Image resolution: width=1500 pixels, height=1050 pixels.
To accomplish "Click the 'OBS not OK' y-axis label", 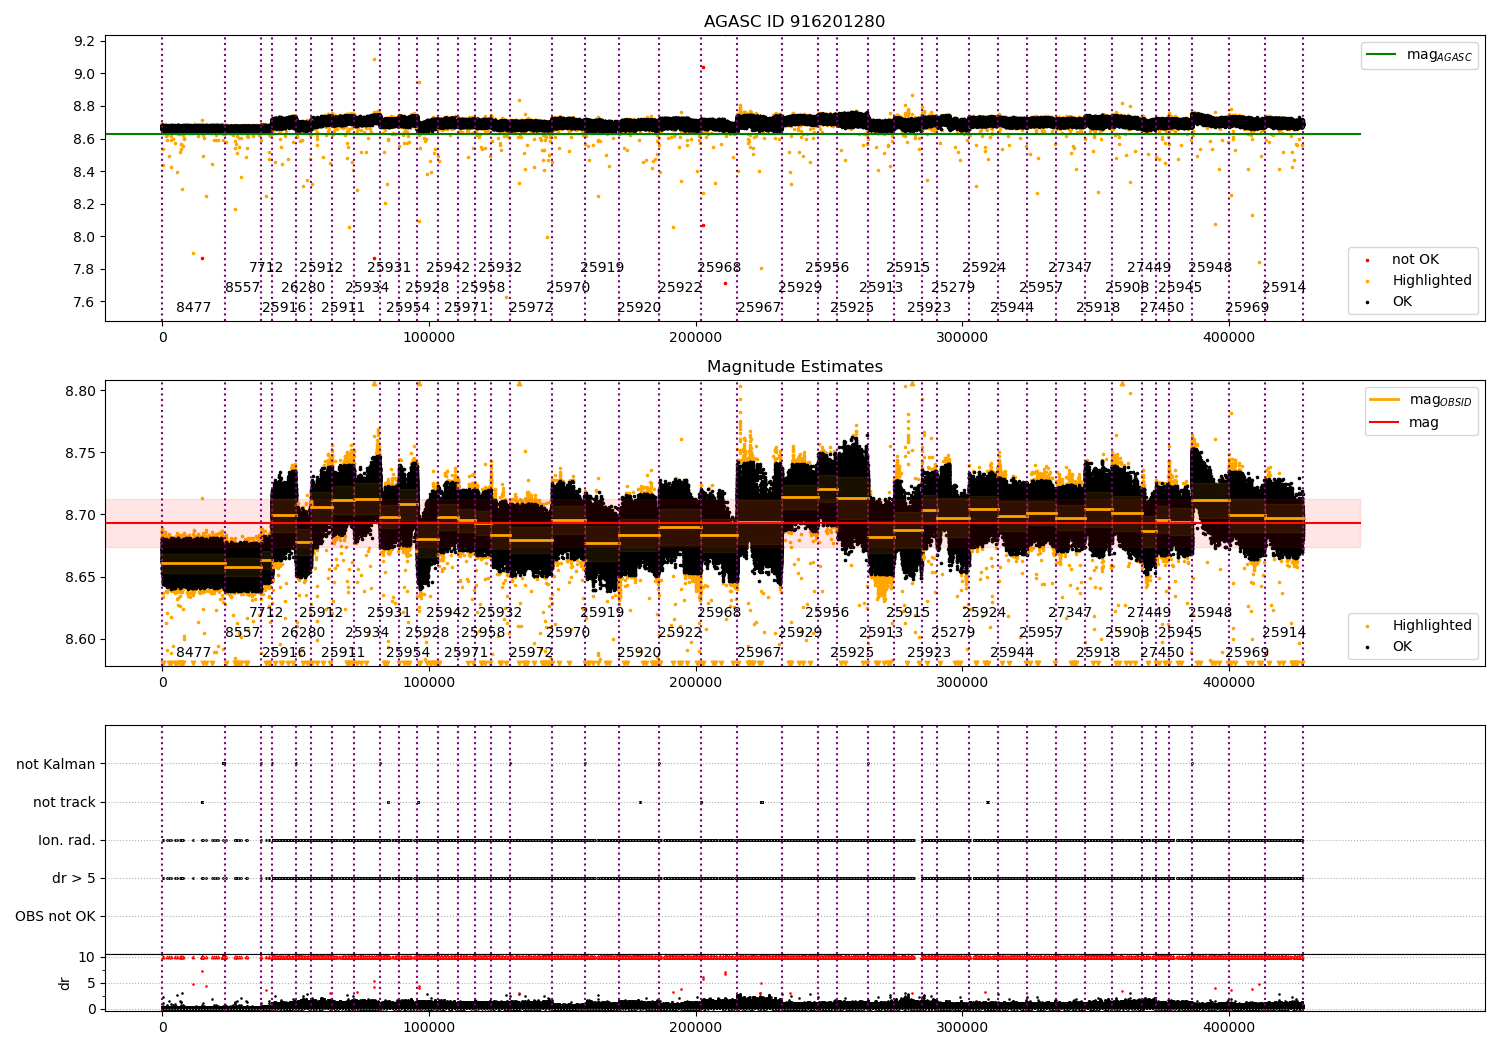I will point(55,917).
